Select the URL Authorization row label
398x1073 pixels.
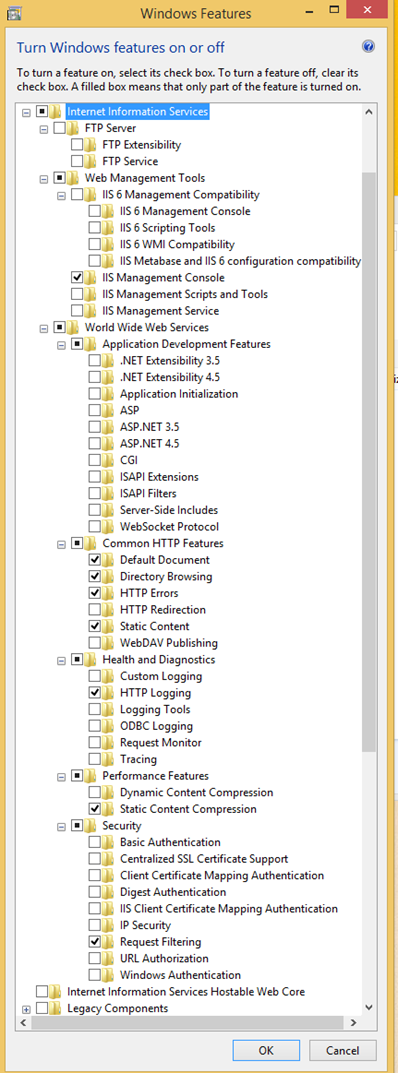tap(164, 958)
